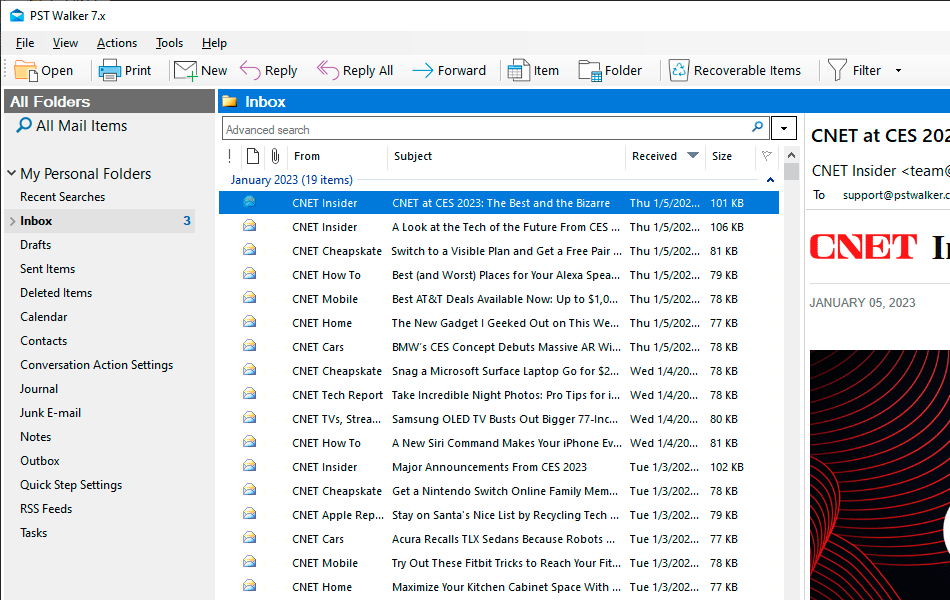Open a PST file with Open button
Viewport: 950px width, 600px height.
tap(44, 71)
